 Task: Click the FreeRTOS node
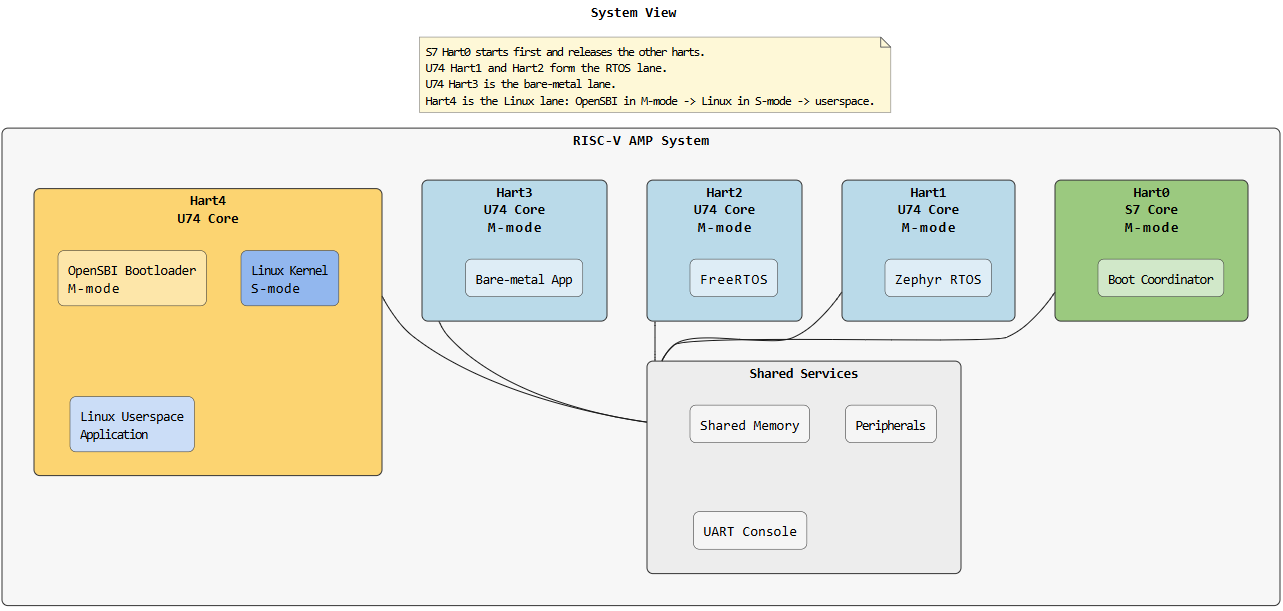pyautogui.click(x=733, y=279)
